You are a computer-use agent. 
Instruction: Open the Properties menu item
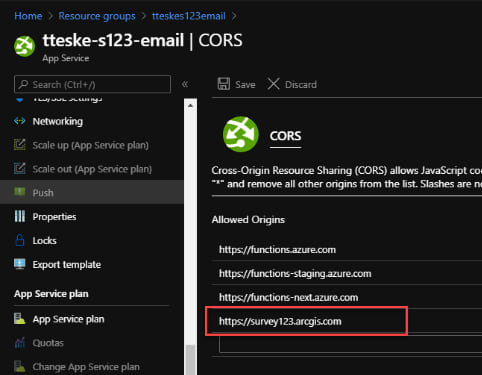coord(54,217)
